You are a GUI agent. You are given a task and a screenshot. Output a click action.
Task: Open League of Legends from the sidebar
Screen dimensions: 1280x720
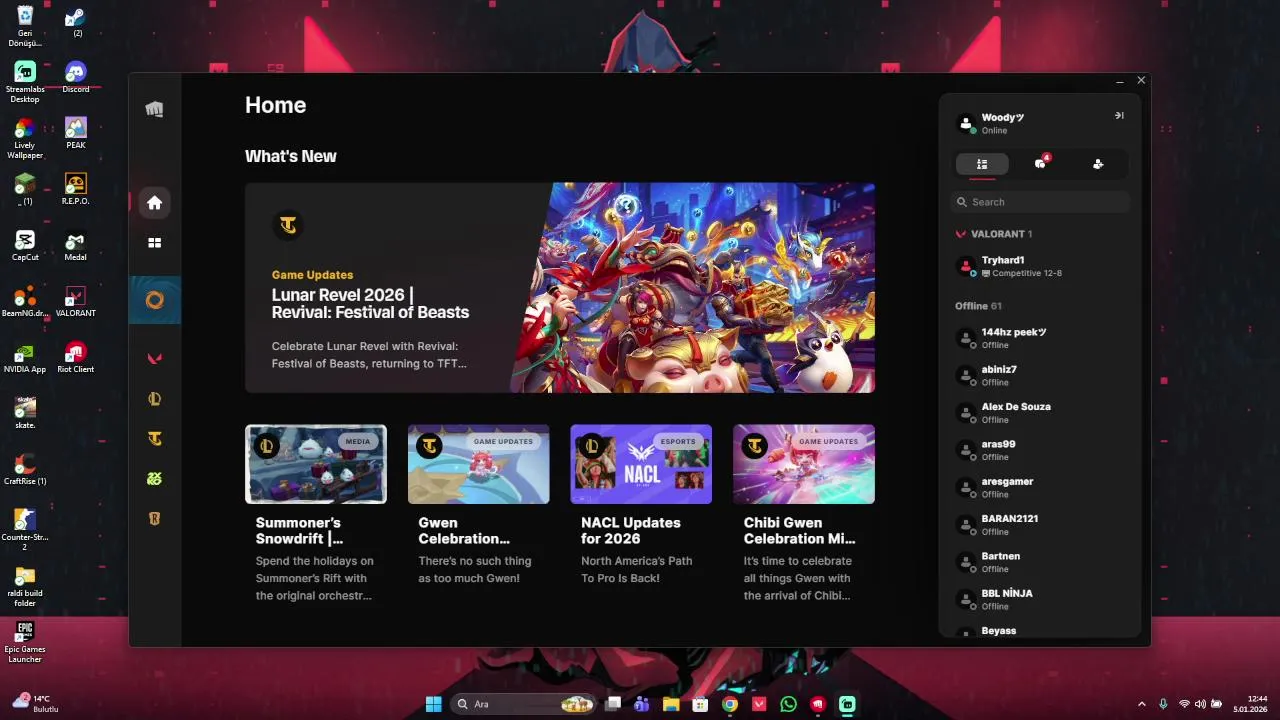coord(154,399)
